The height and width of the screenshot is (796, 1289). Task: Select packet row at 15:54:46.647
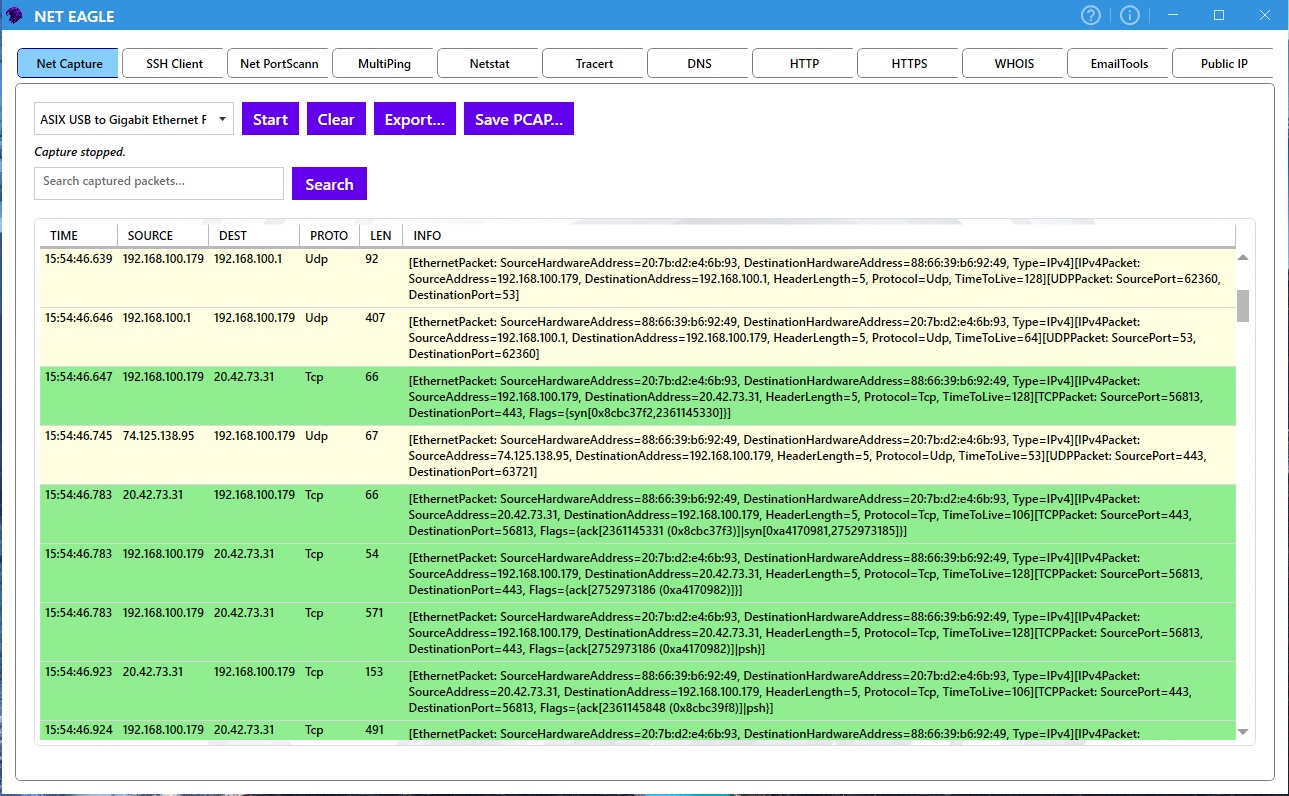click(x=637, y=396)
